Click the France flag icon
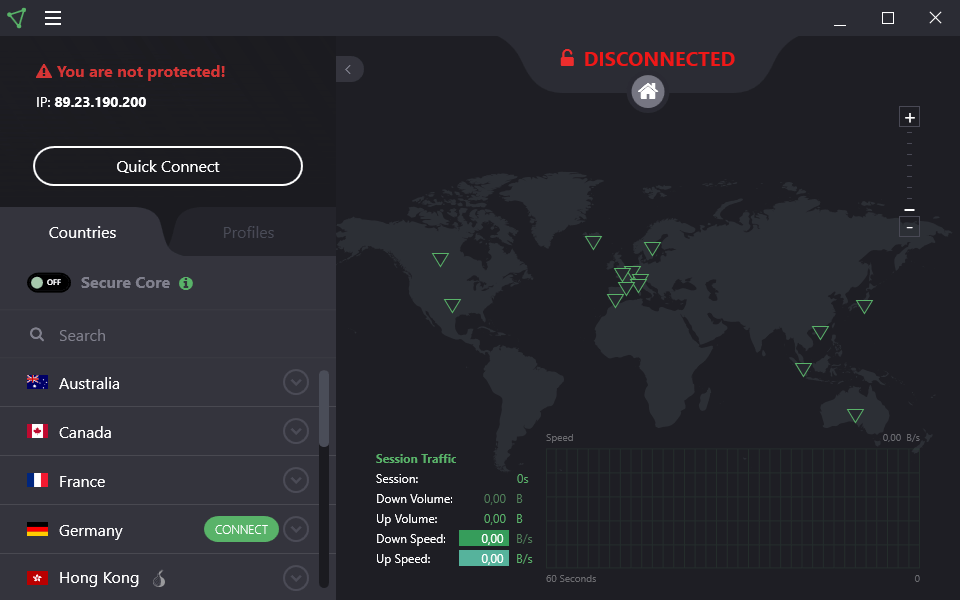The height and width of the screenshot is (600, 960). [37, 480]
